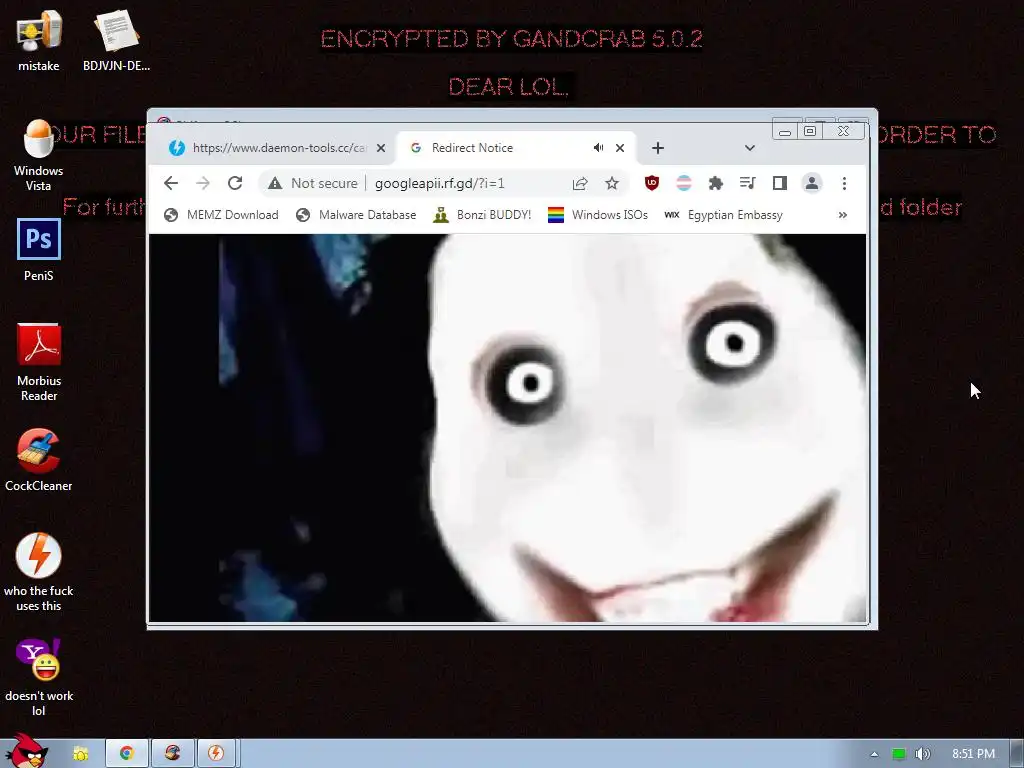
Task: Show more bookmarks with the double chevron
Action: click(x=843, y=215)
